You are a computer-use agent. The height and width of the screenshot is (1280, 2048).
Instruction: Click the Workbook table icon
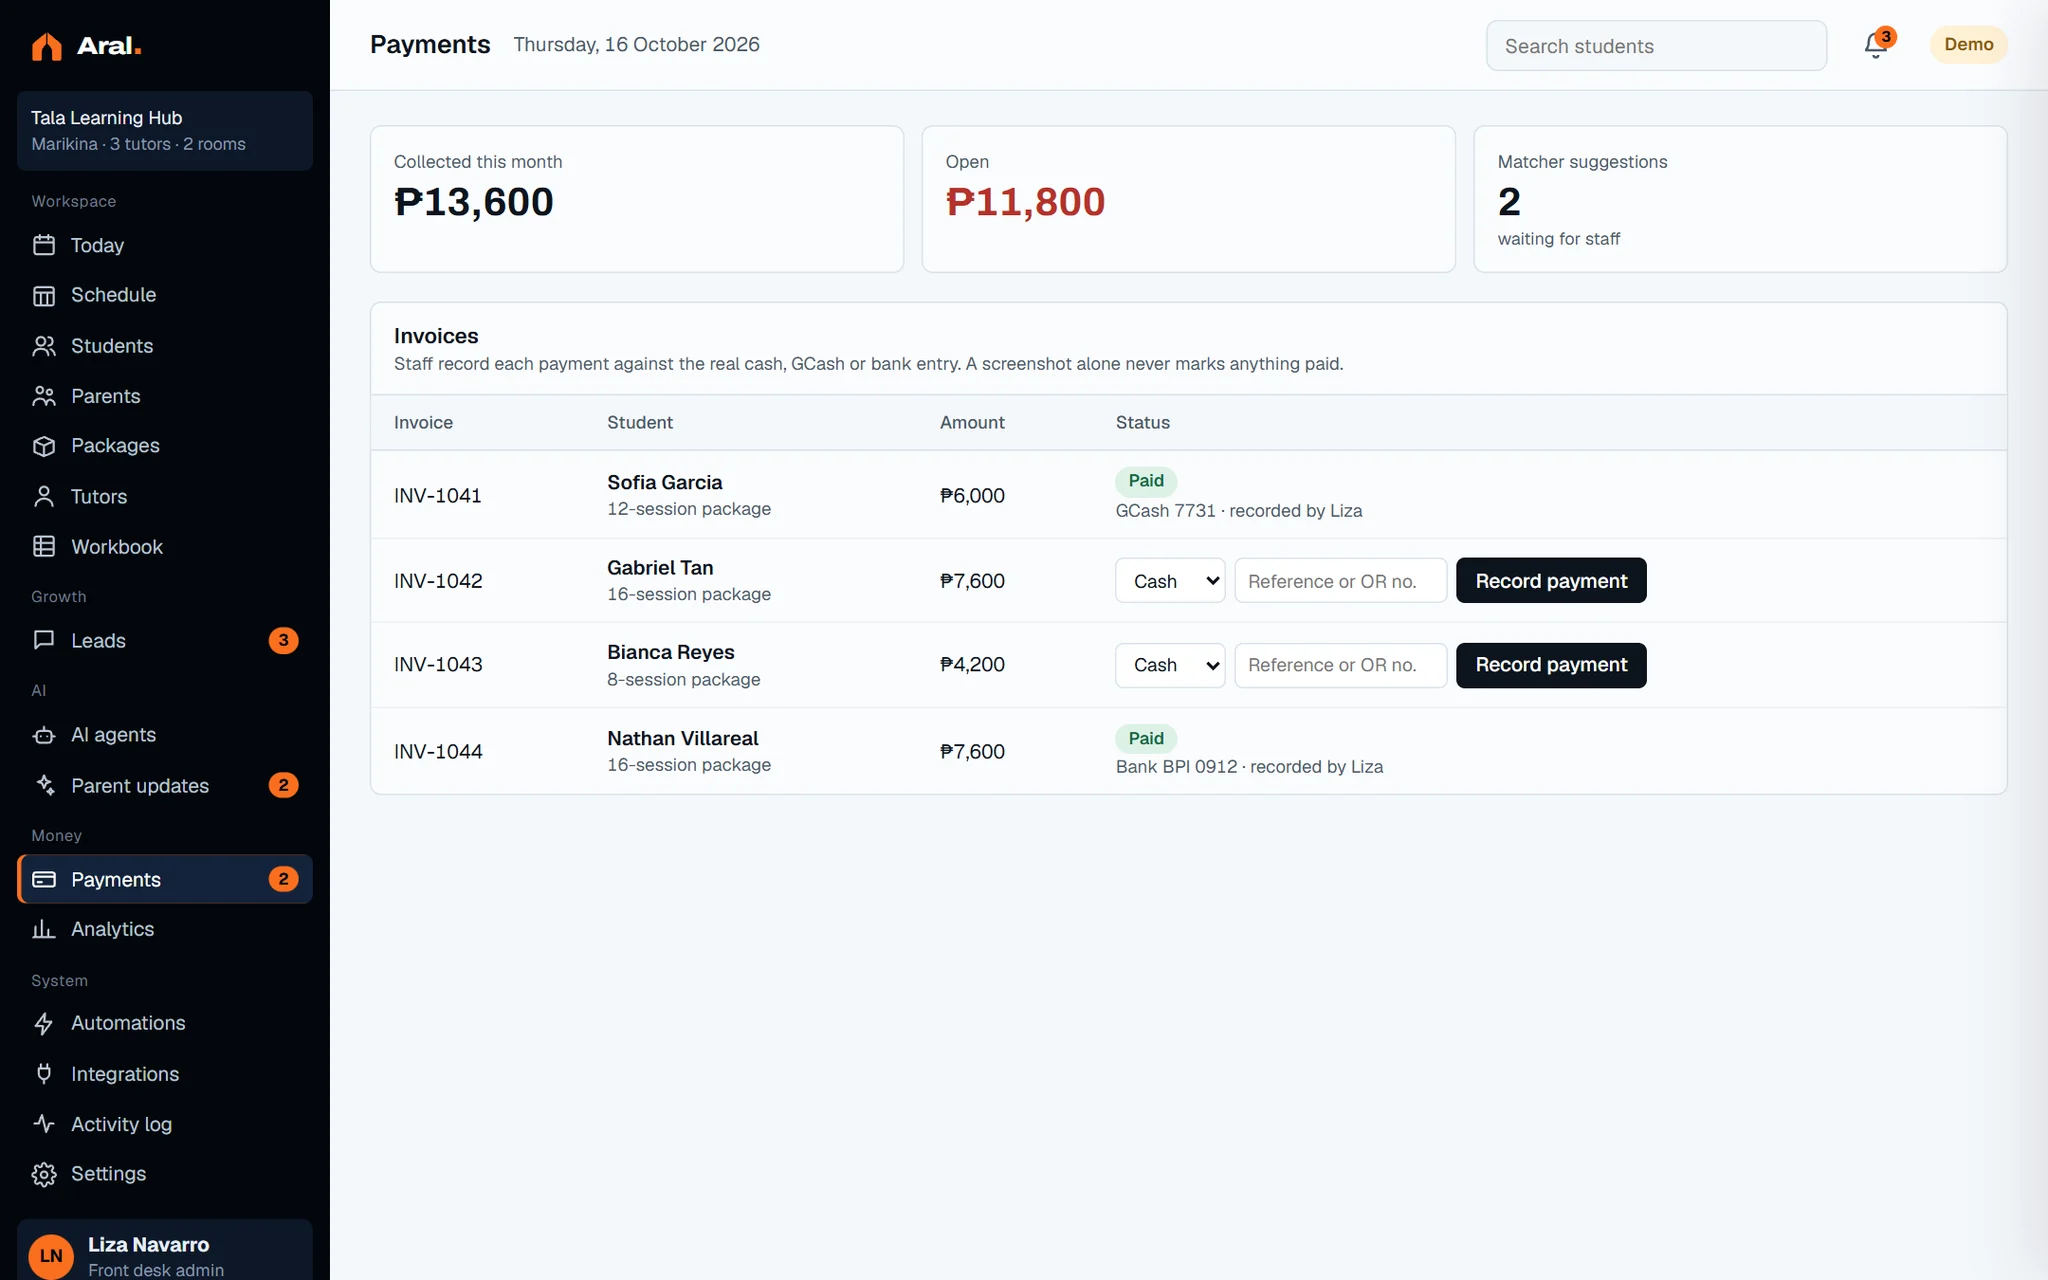44,546
